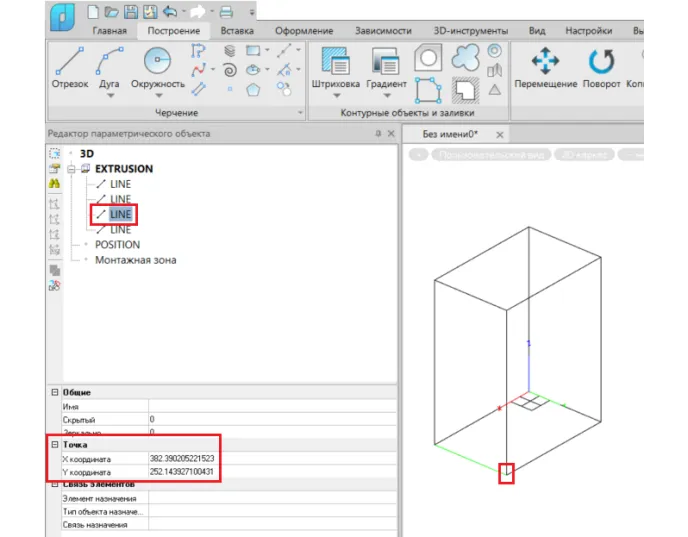Select the Окружность circle tool
688x537 pixels.
tap(158, 67)
